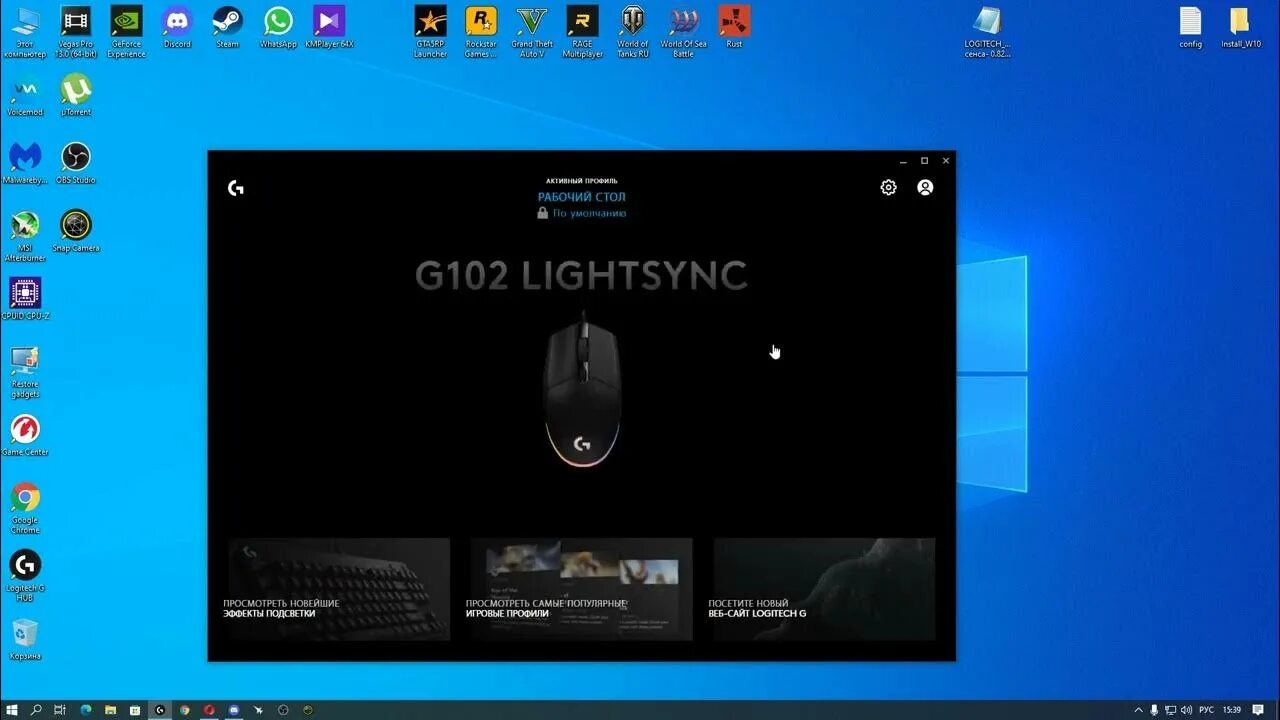Open the ВЕБ-САЙТ LOGITECH G card
This screenshot has width=1280, height=720.
pos(824,589)
